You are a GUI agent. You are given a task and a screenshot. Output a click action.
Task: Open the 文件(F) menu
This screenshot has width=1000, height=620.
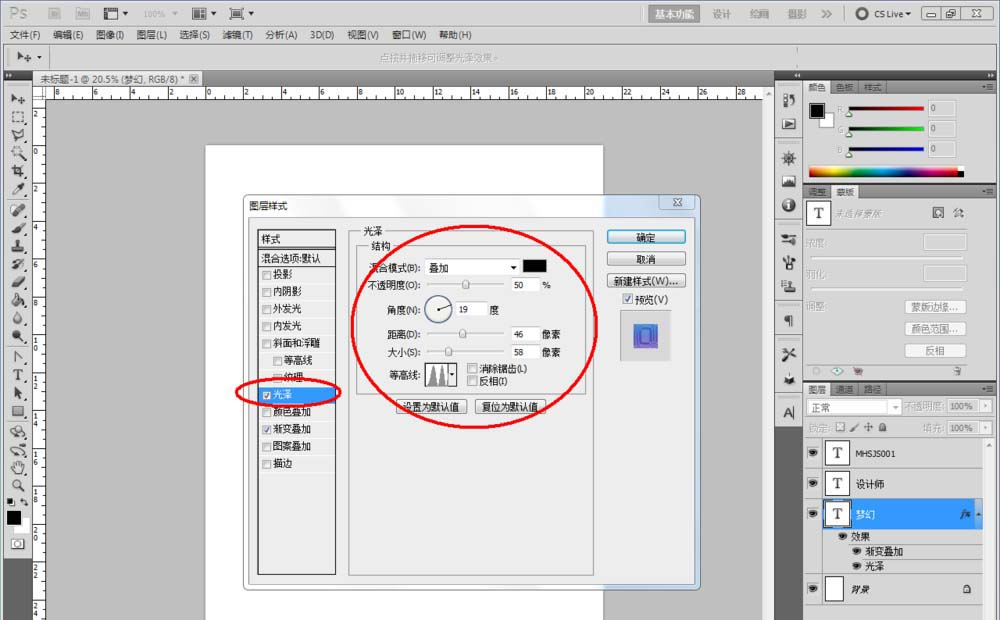[25, 35]
